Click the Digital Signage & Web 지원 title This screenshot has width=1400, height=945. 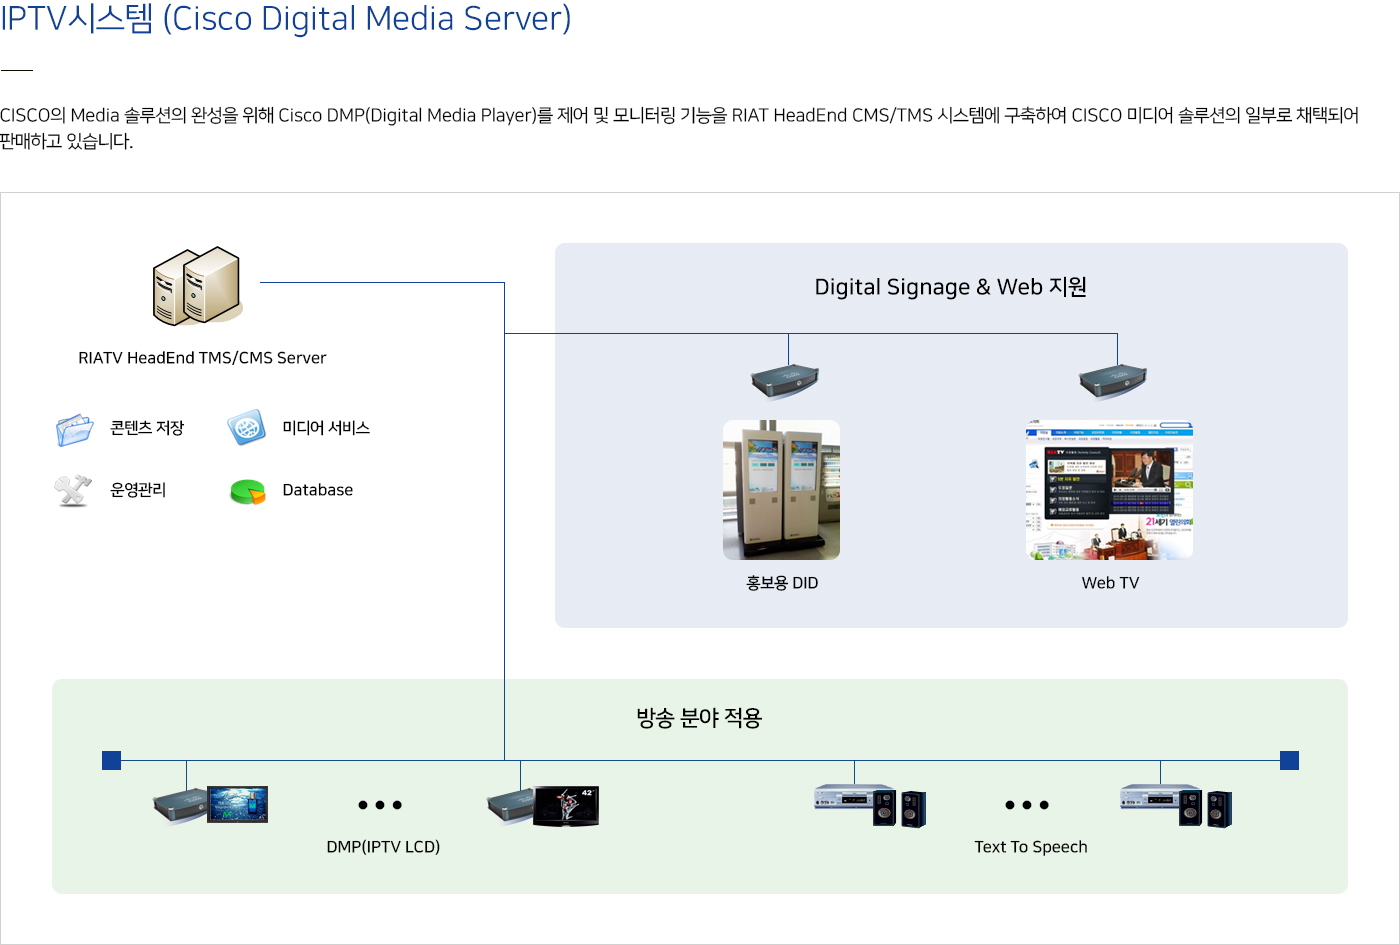951,287
